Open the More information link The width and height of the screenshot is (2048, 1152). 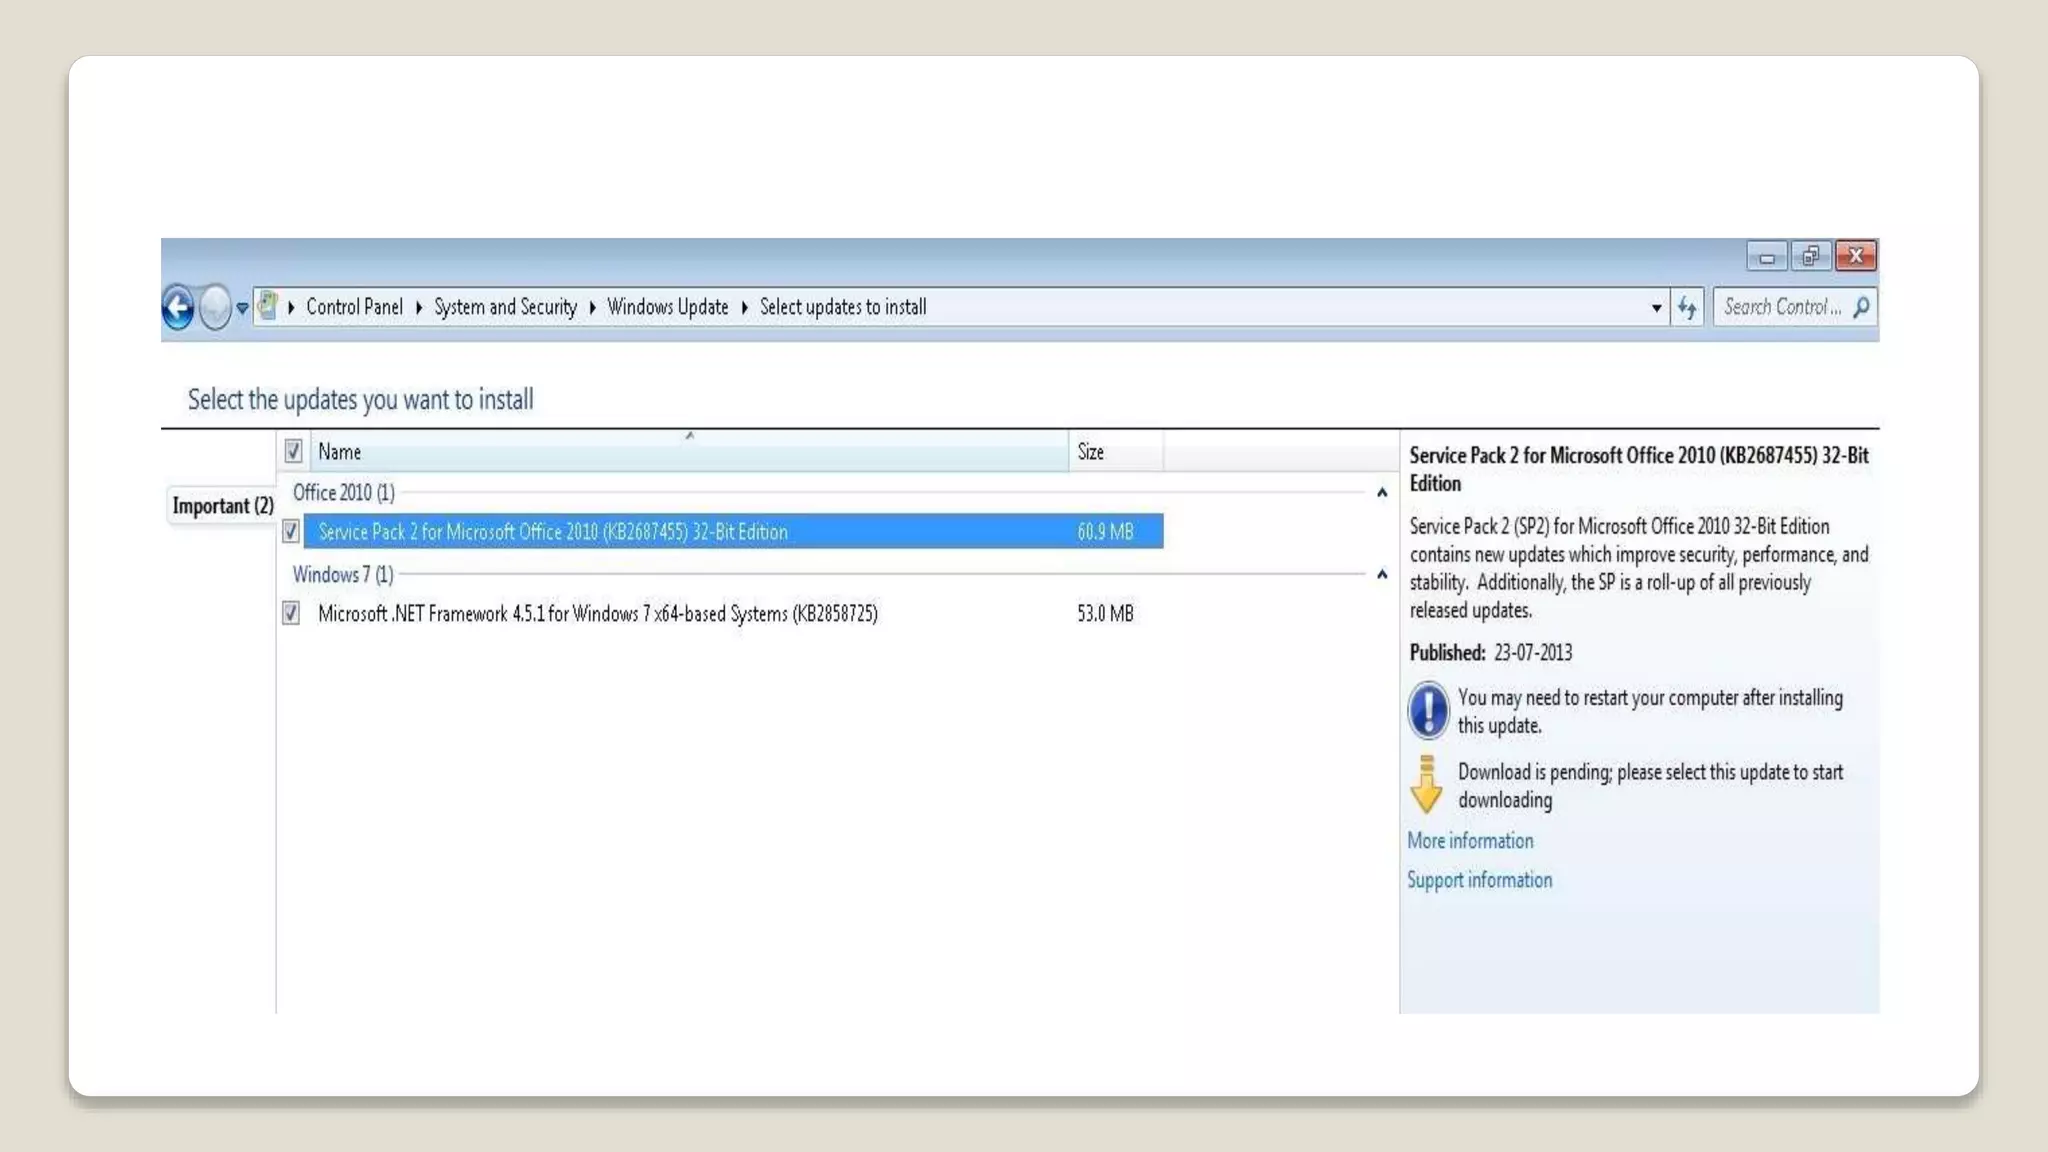(1469, 841)
